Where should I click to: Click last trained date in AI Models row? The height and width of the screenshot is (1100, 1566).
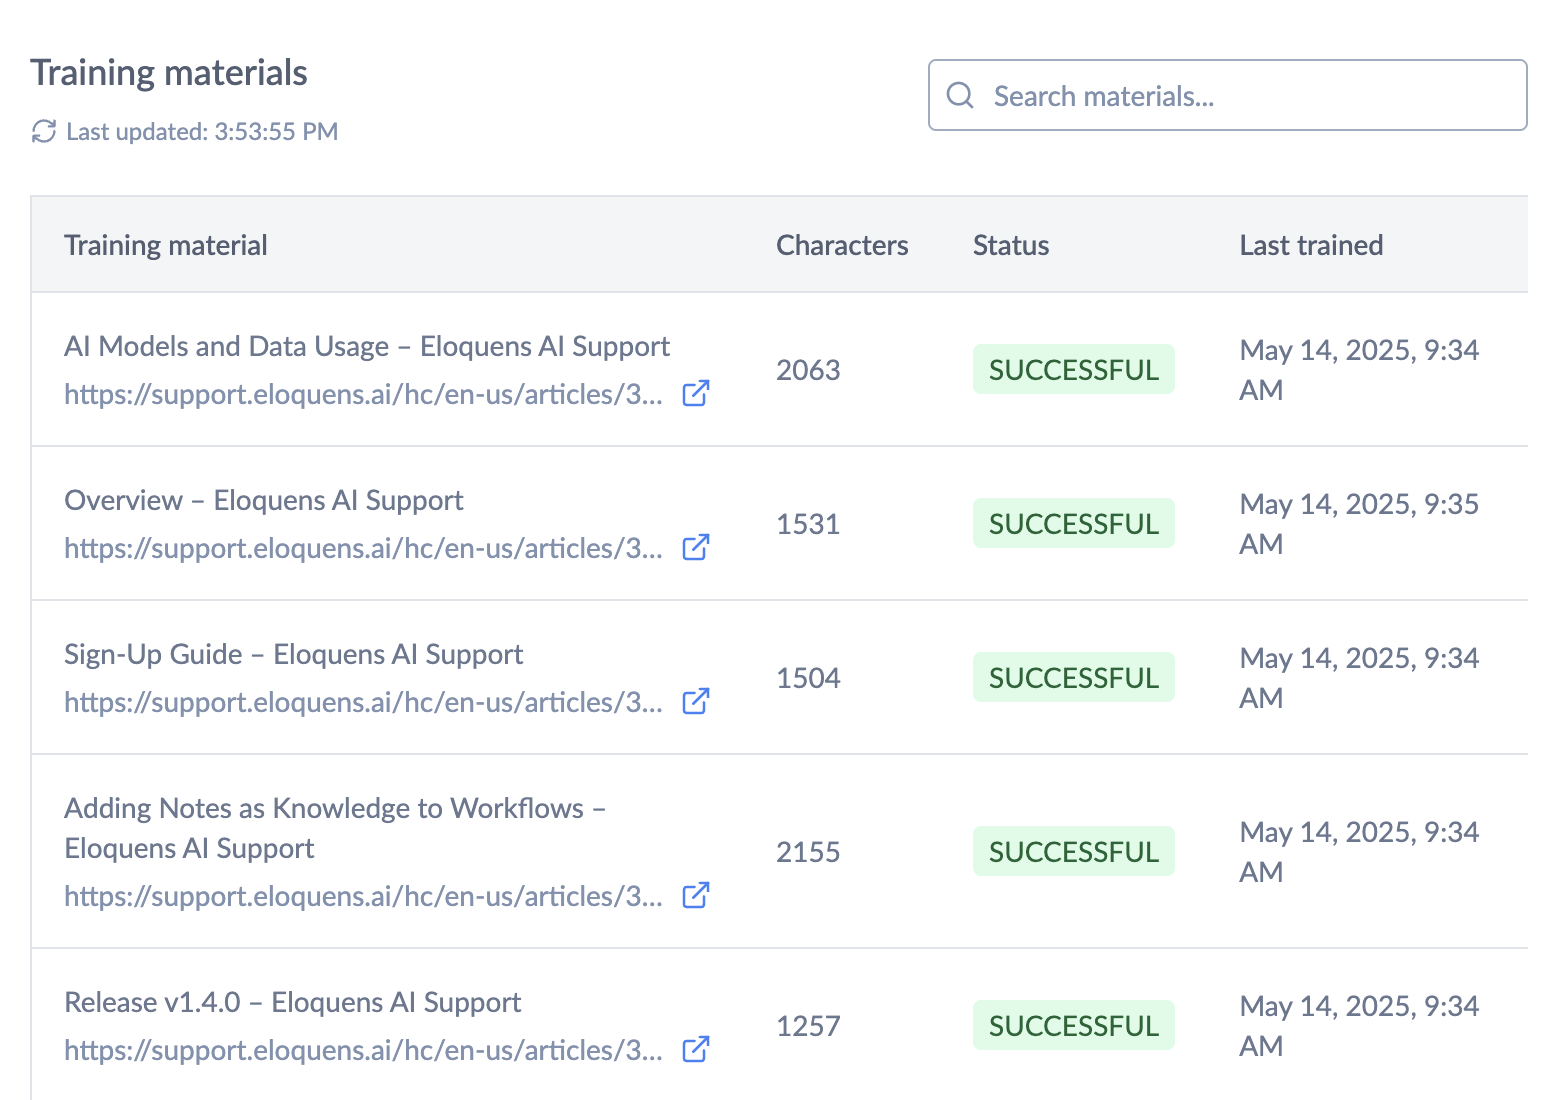click(1359, 370)
